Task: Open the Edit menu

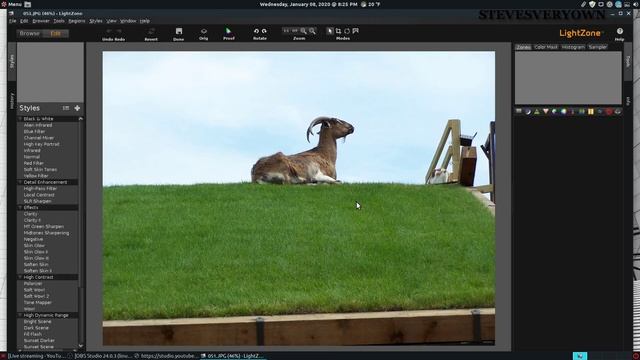Action: point(24,21)
